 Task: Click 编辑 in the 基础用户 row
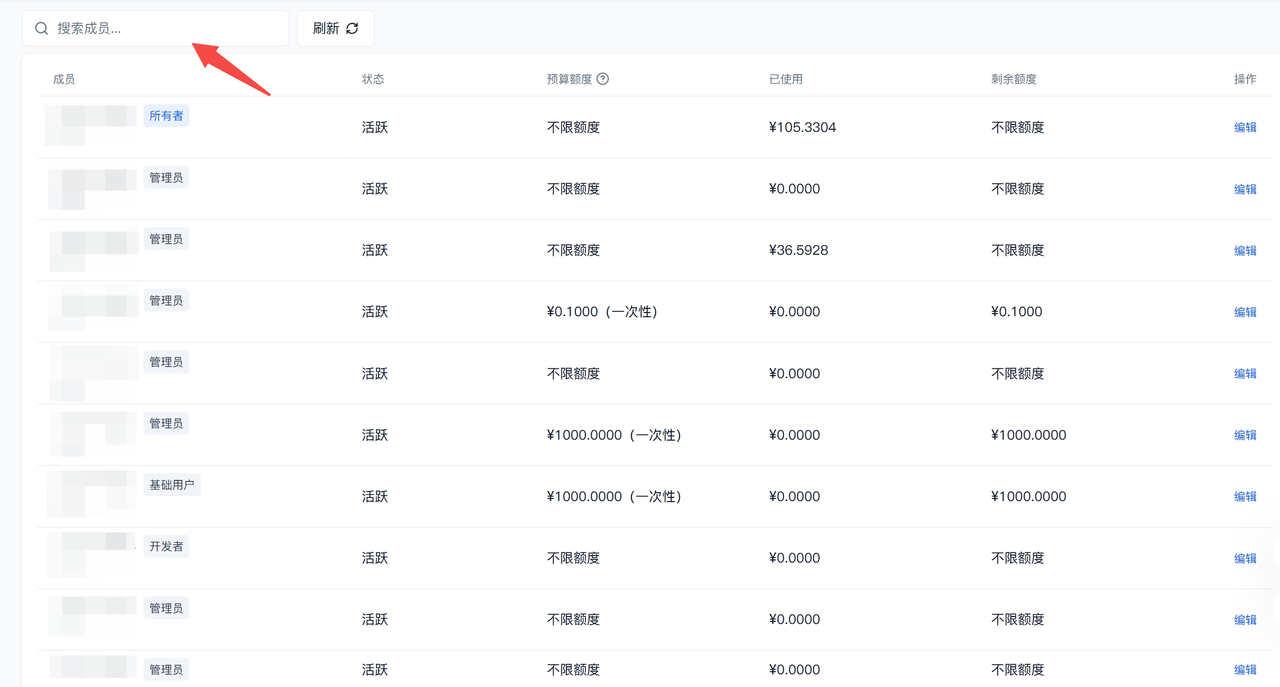point(1245,496)
